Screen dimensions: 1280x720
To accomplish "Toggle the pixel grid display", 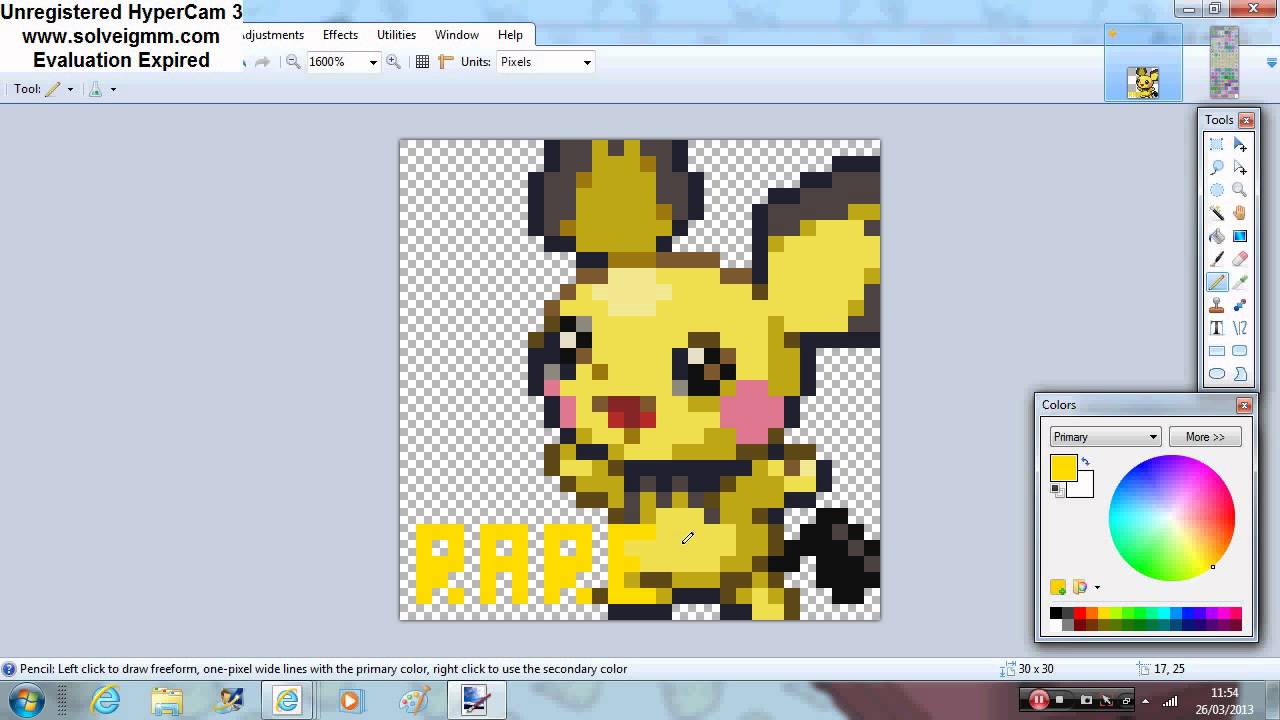I will (x=422, y=62).
